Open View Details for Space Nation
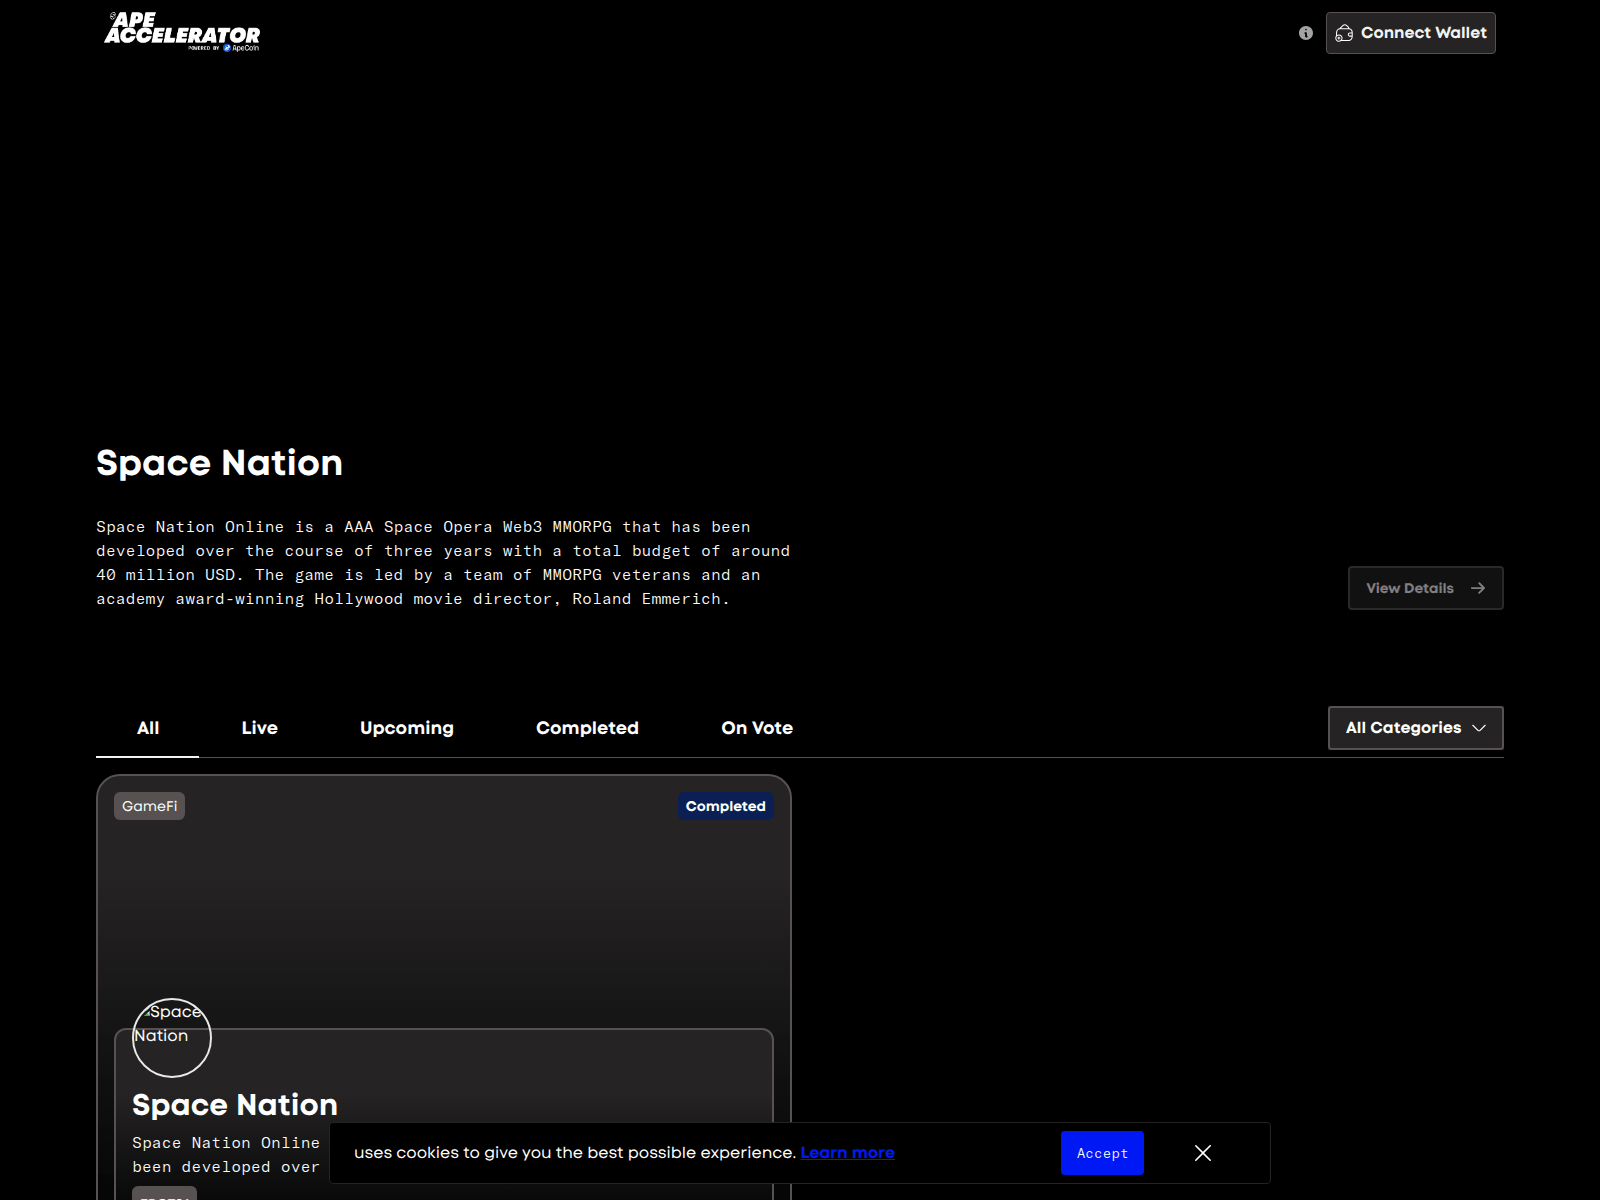The width and height of the screenshot is (1600, 1200). (1424, 588)
